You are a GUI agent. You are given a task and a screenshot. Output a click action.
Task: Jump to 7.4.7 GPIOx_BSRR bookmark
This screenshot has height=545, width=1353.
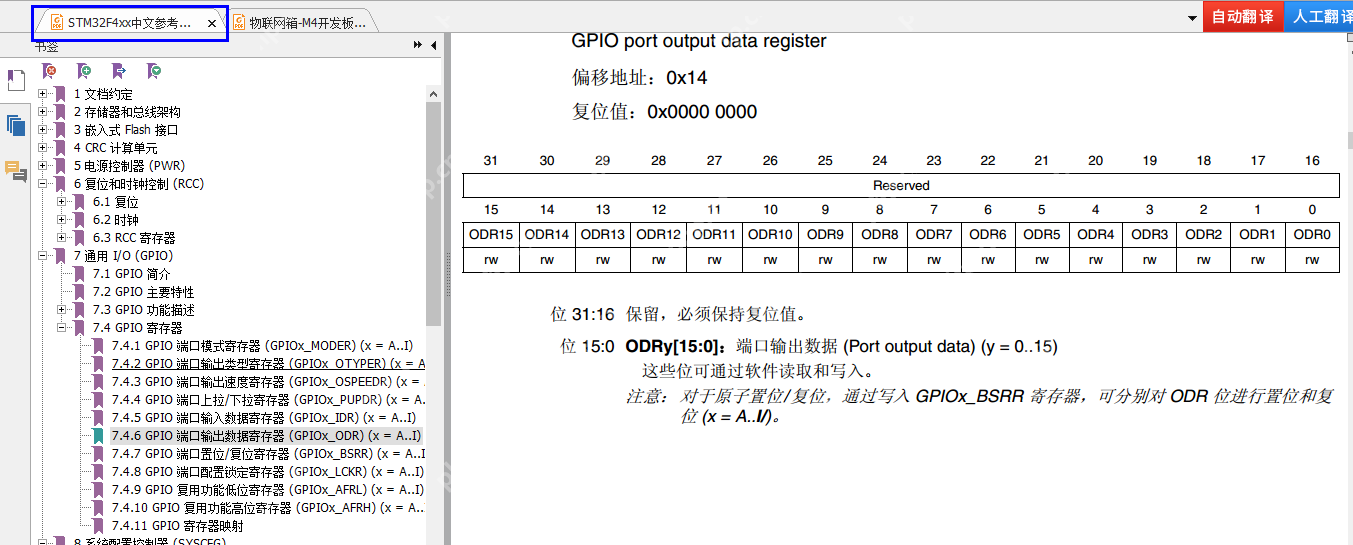268,454
